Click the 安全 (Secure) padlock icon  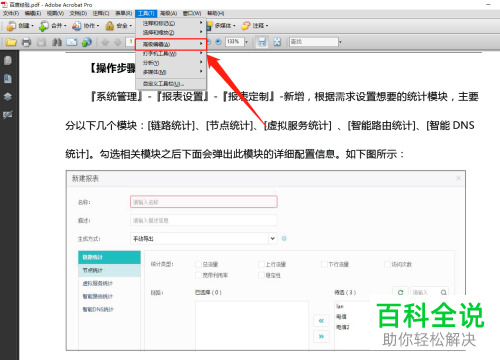[110, 26]
